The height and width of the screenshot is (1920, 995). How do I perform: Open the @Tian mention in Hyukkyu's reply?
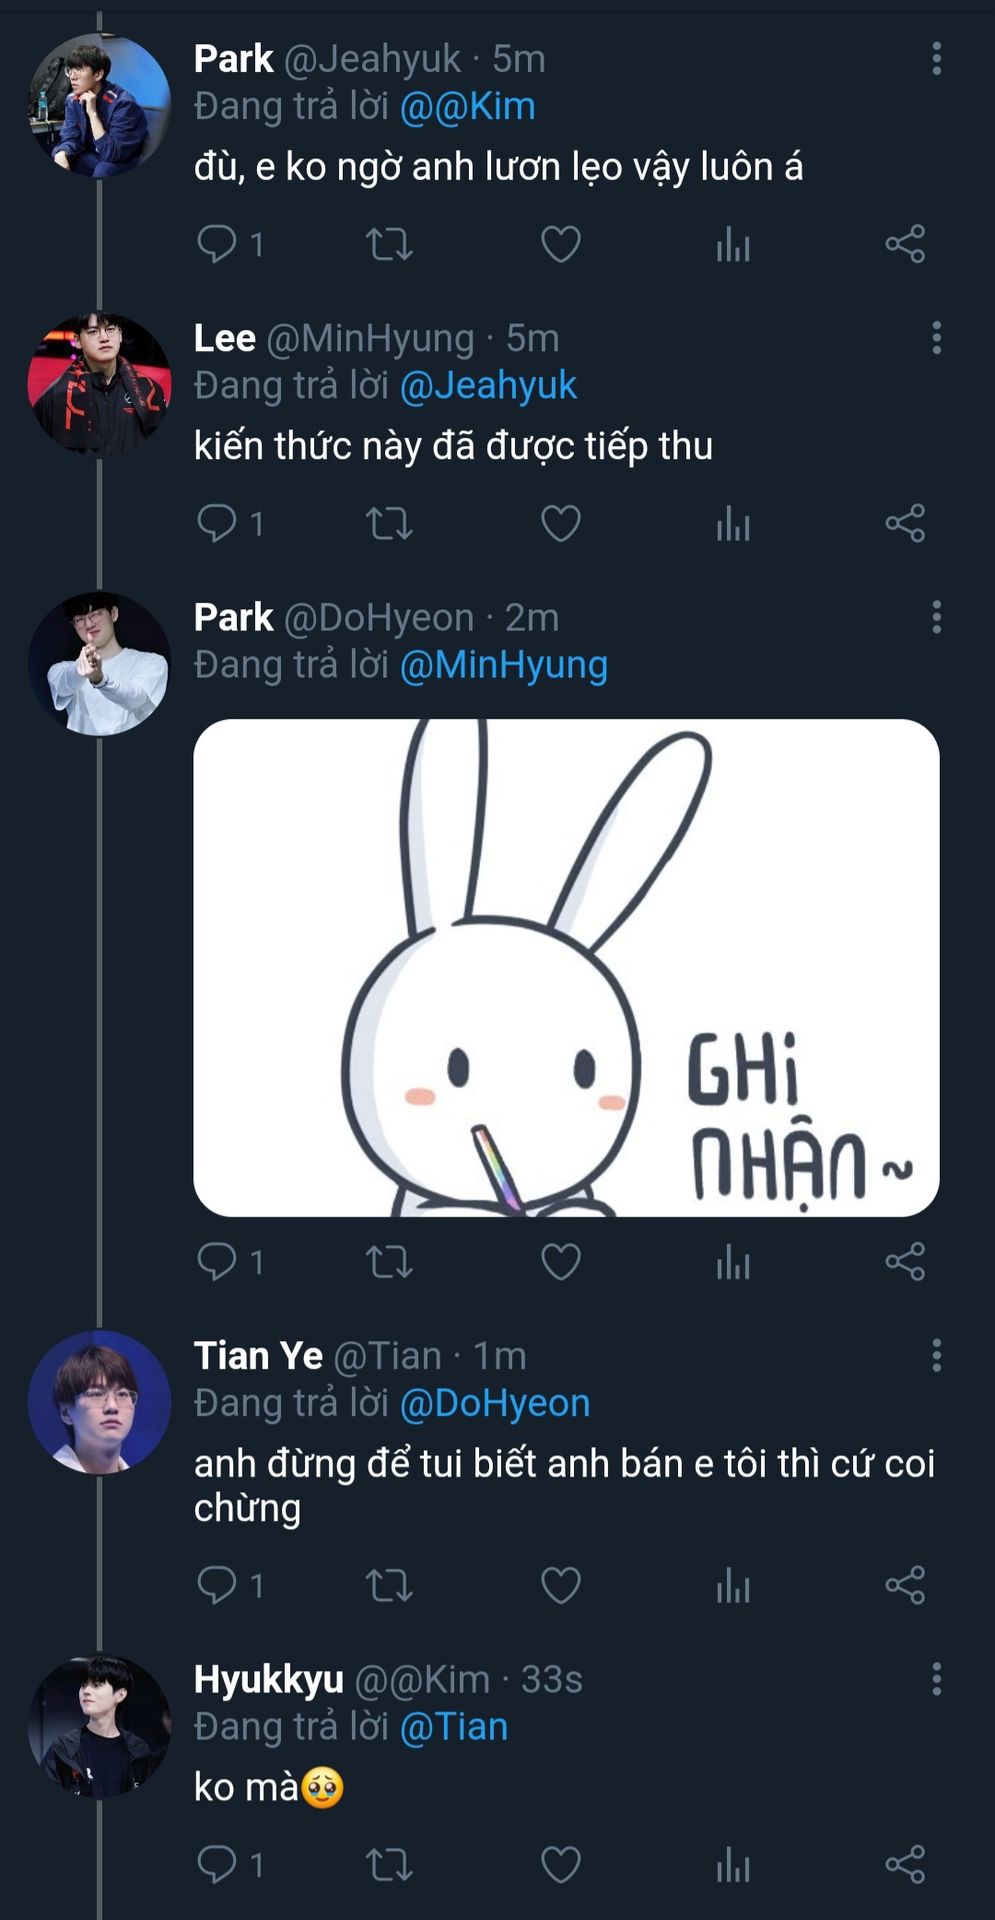click(x=454, y=1727)
